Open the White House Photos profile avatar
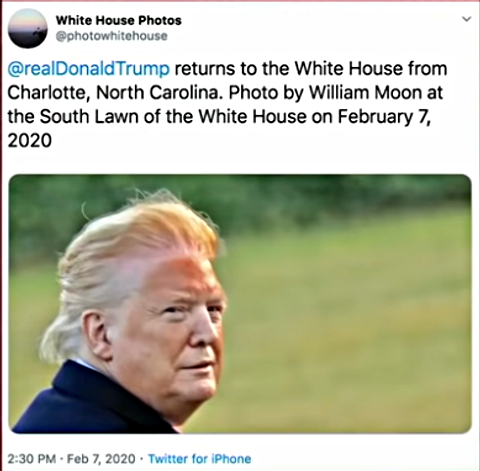480x471 pixels. [x=28, y=29]
